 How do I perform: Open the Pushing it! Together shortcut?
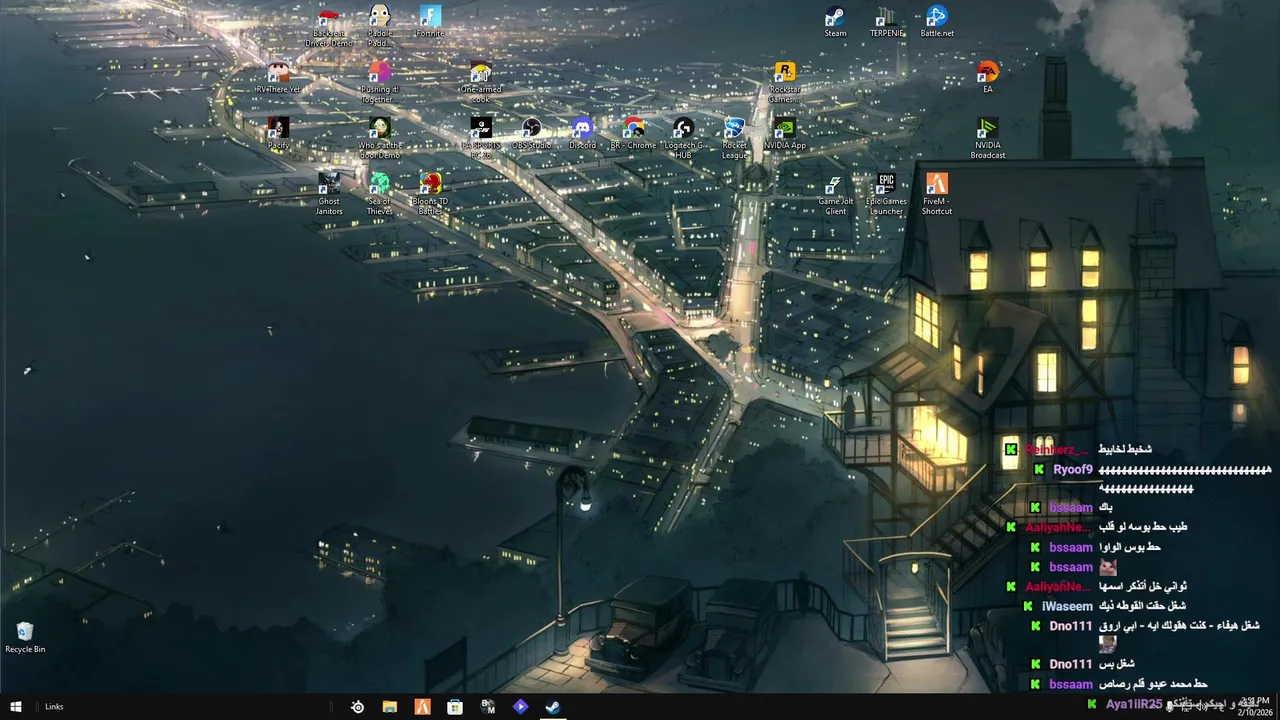379,82
